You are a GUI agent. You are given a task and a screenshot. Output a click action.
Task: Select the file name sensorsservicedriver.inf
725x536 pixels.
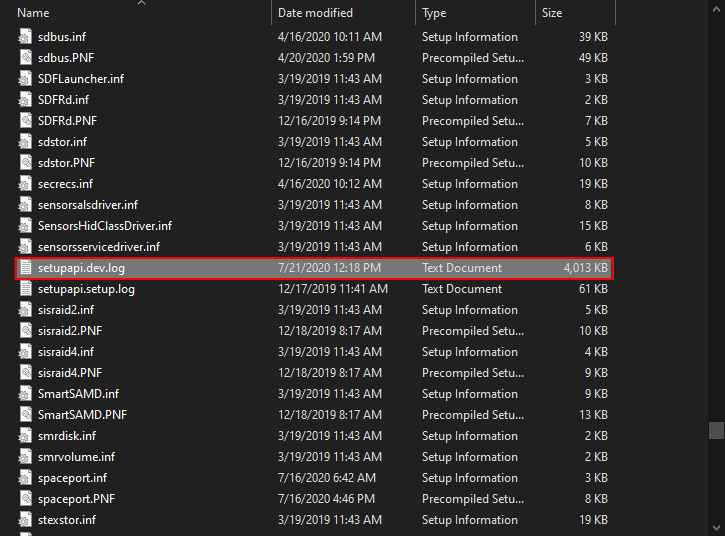[99, 246]
